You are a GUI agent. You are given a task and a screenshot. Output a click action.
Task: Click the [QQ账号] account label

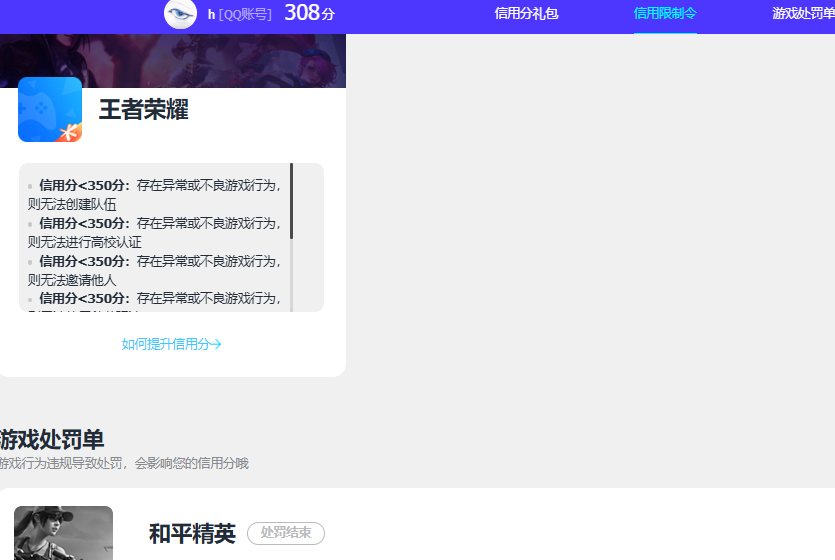tap(245, 14)
